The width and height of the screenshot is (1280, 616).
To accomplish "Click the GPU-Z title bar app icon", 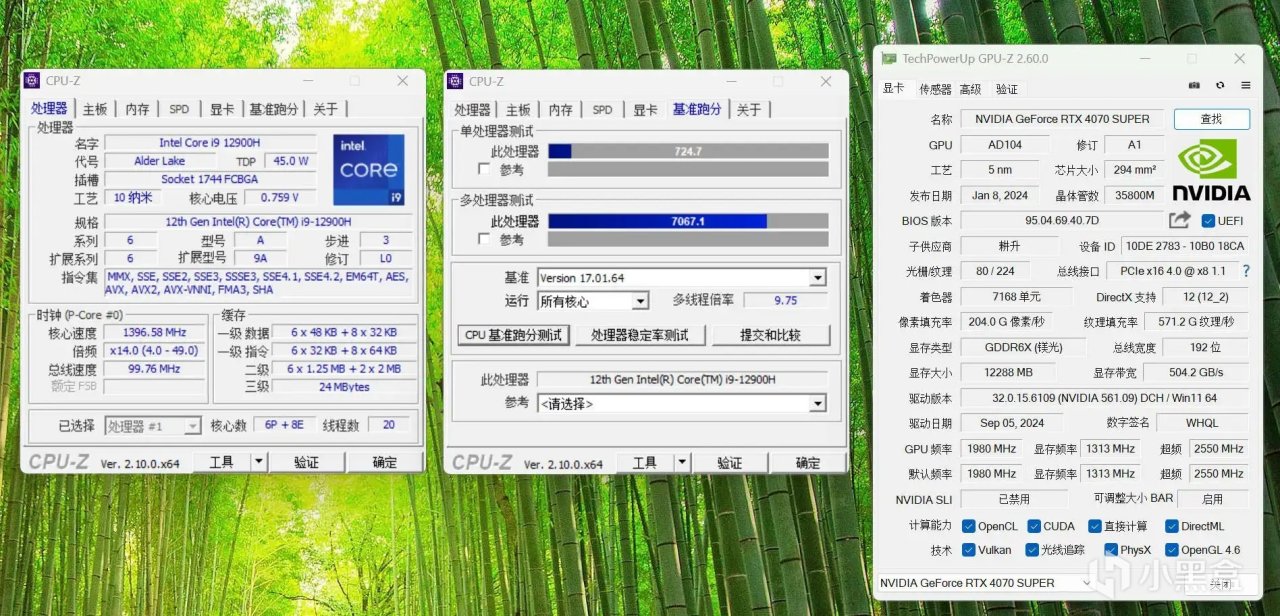I will [x=889, y=59].
